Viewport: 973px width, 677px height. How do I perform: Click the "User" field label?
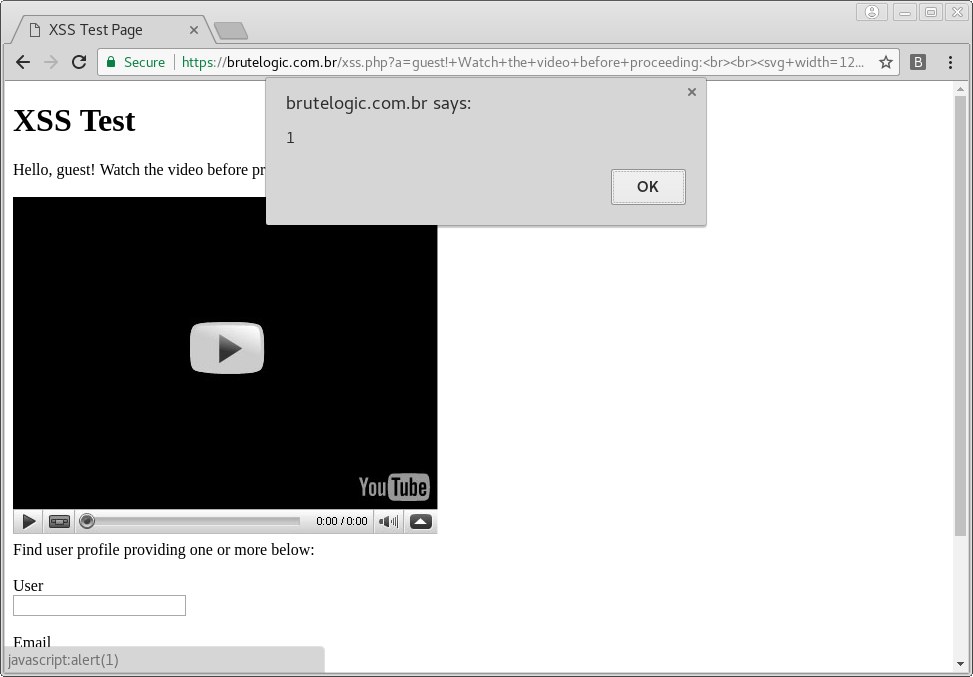(28, 586)
